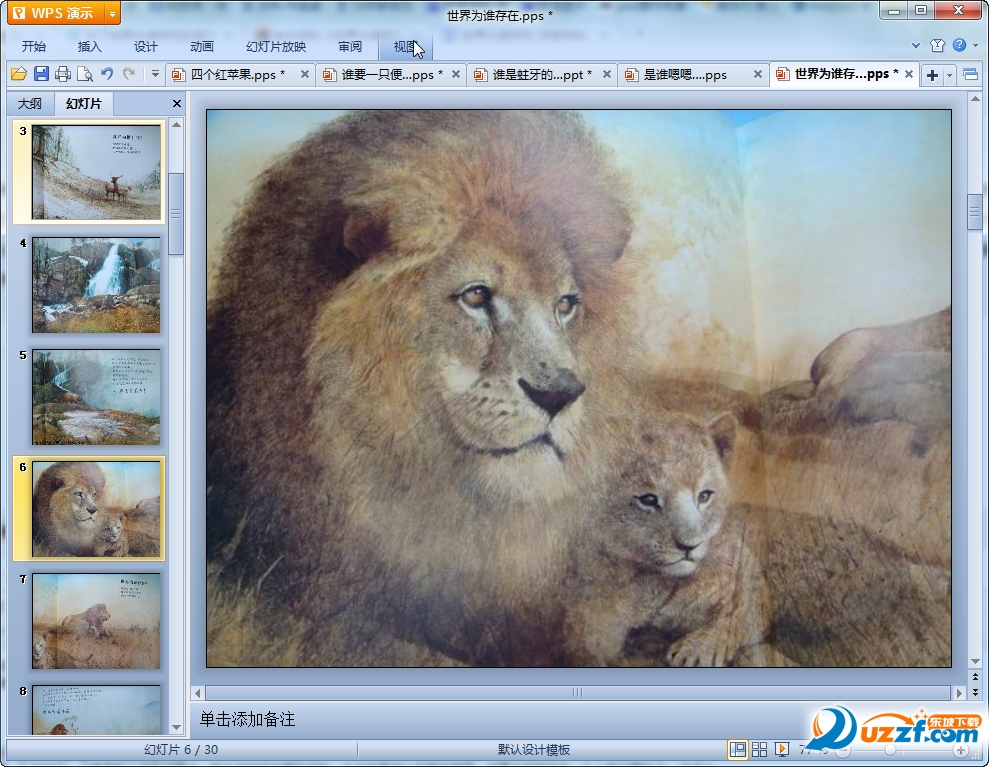Viewport: 989px width, 767px height.
Task: Select slide 6 thumbnail with the lions
Action: [96, 509]
